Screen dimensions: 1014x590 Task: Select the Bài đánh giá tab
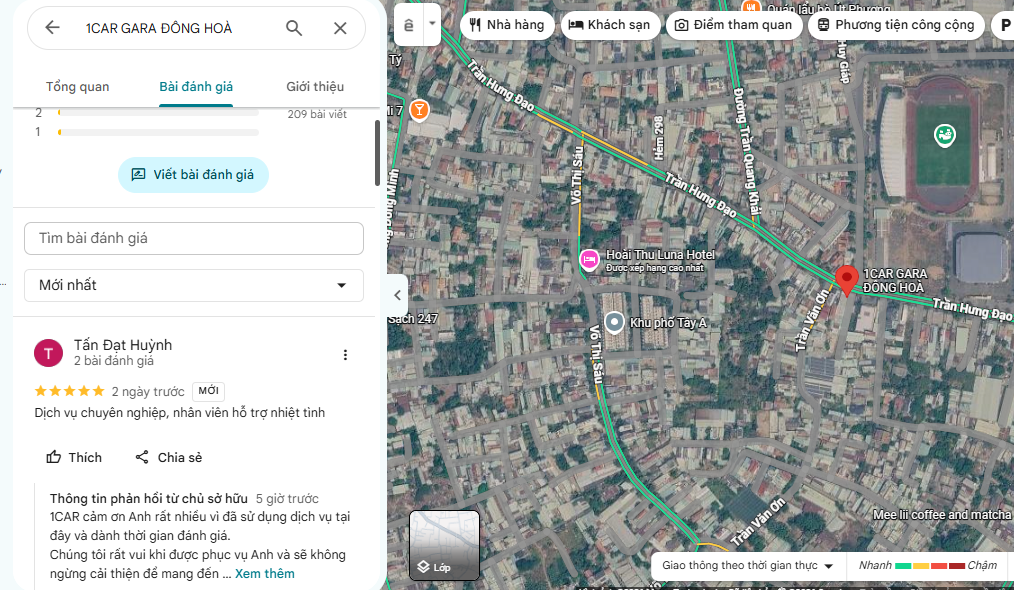[196, 87]
